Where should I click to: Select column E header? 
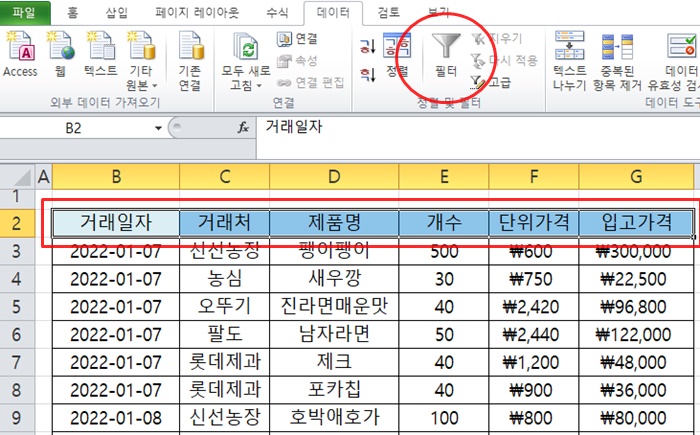(444, 177)
